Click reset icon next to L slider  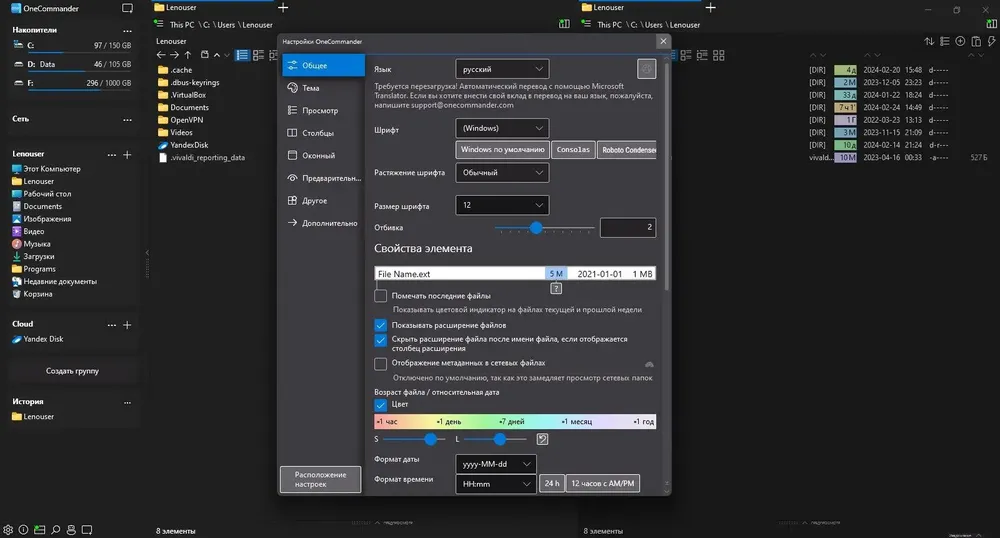point(542,439)
